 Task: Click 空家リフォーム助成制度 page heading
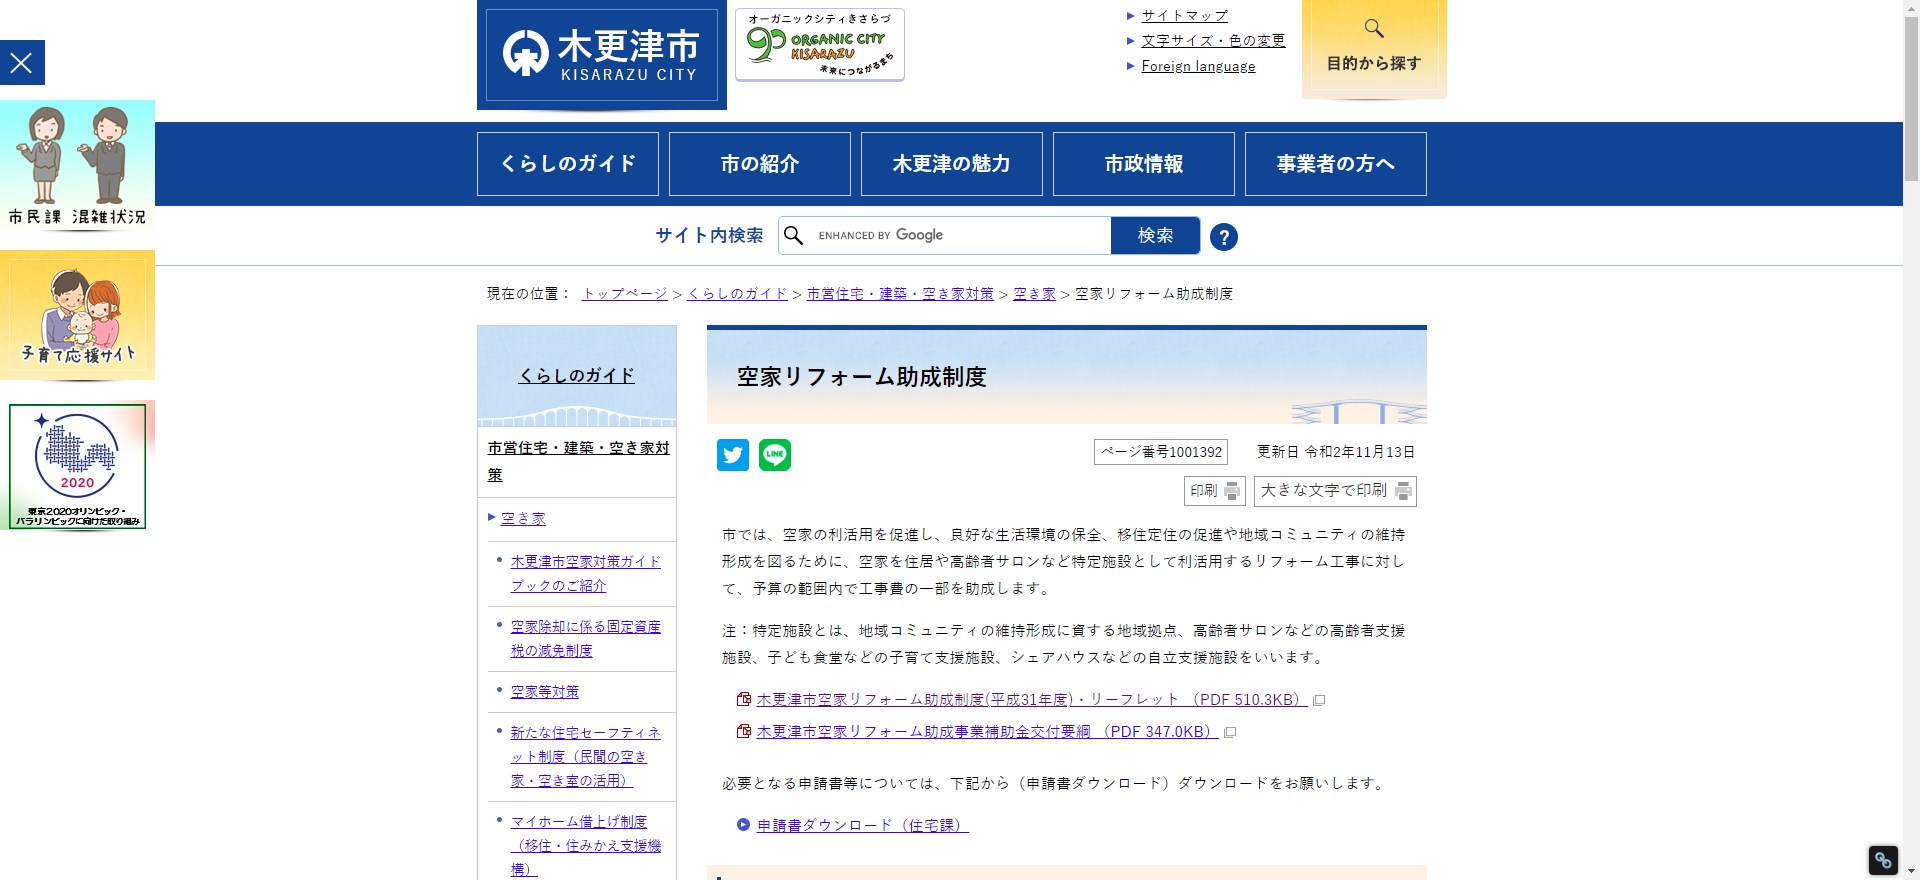pyautogui.click(x=862, y=377)
